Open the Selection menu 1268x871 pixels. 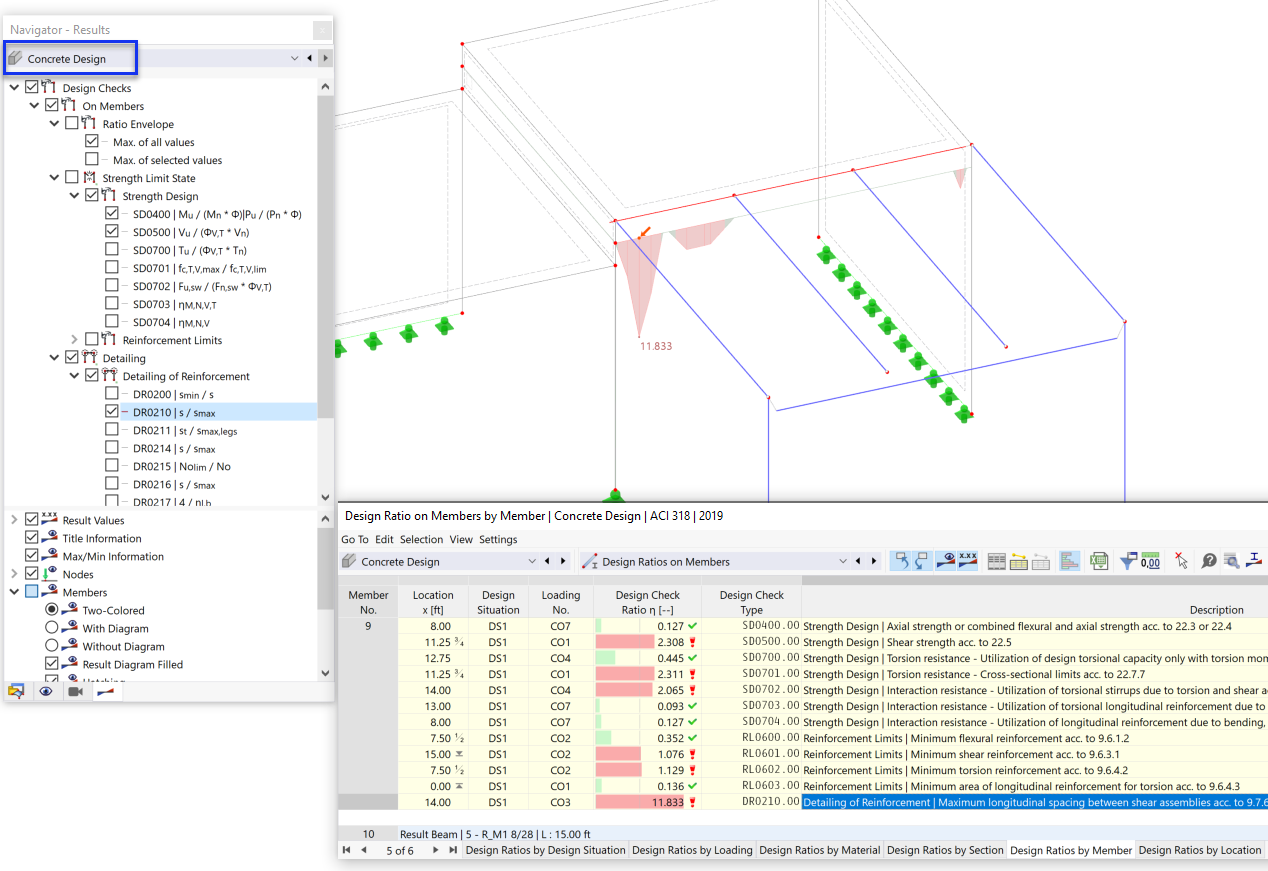(x=421, y=539)
